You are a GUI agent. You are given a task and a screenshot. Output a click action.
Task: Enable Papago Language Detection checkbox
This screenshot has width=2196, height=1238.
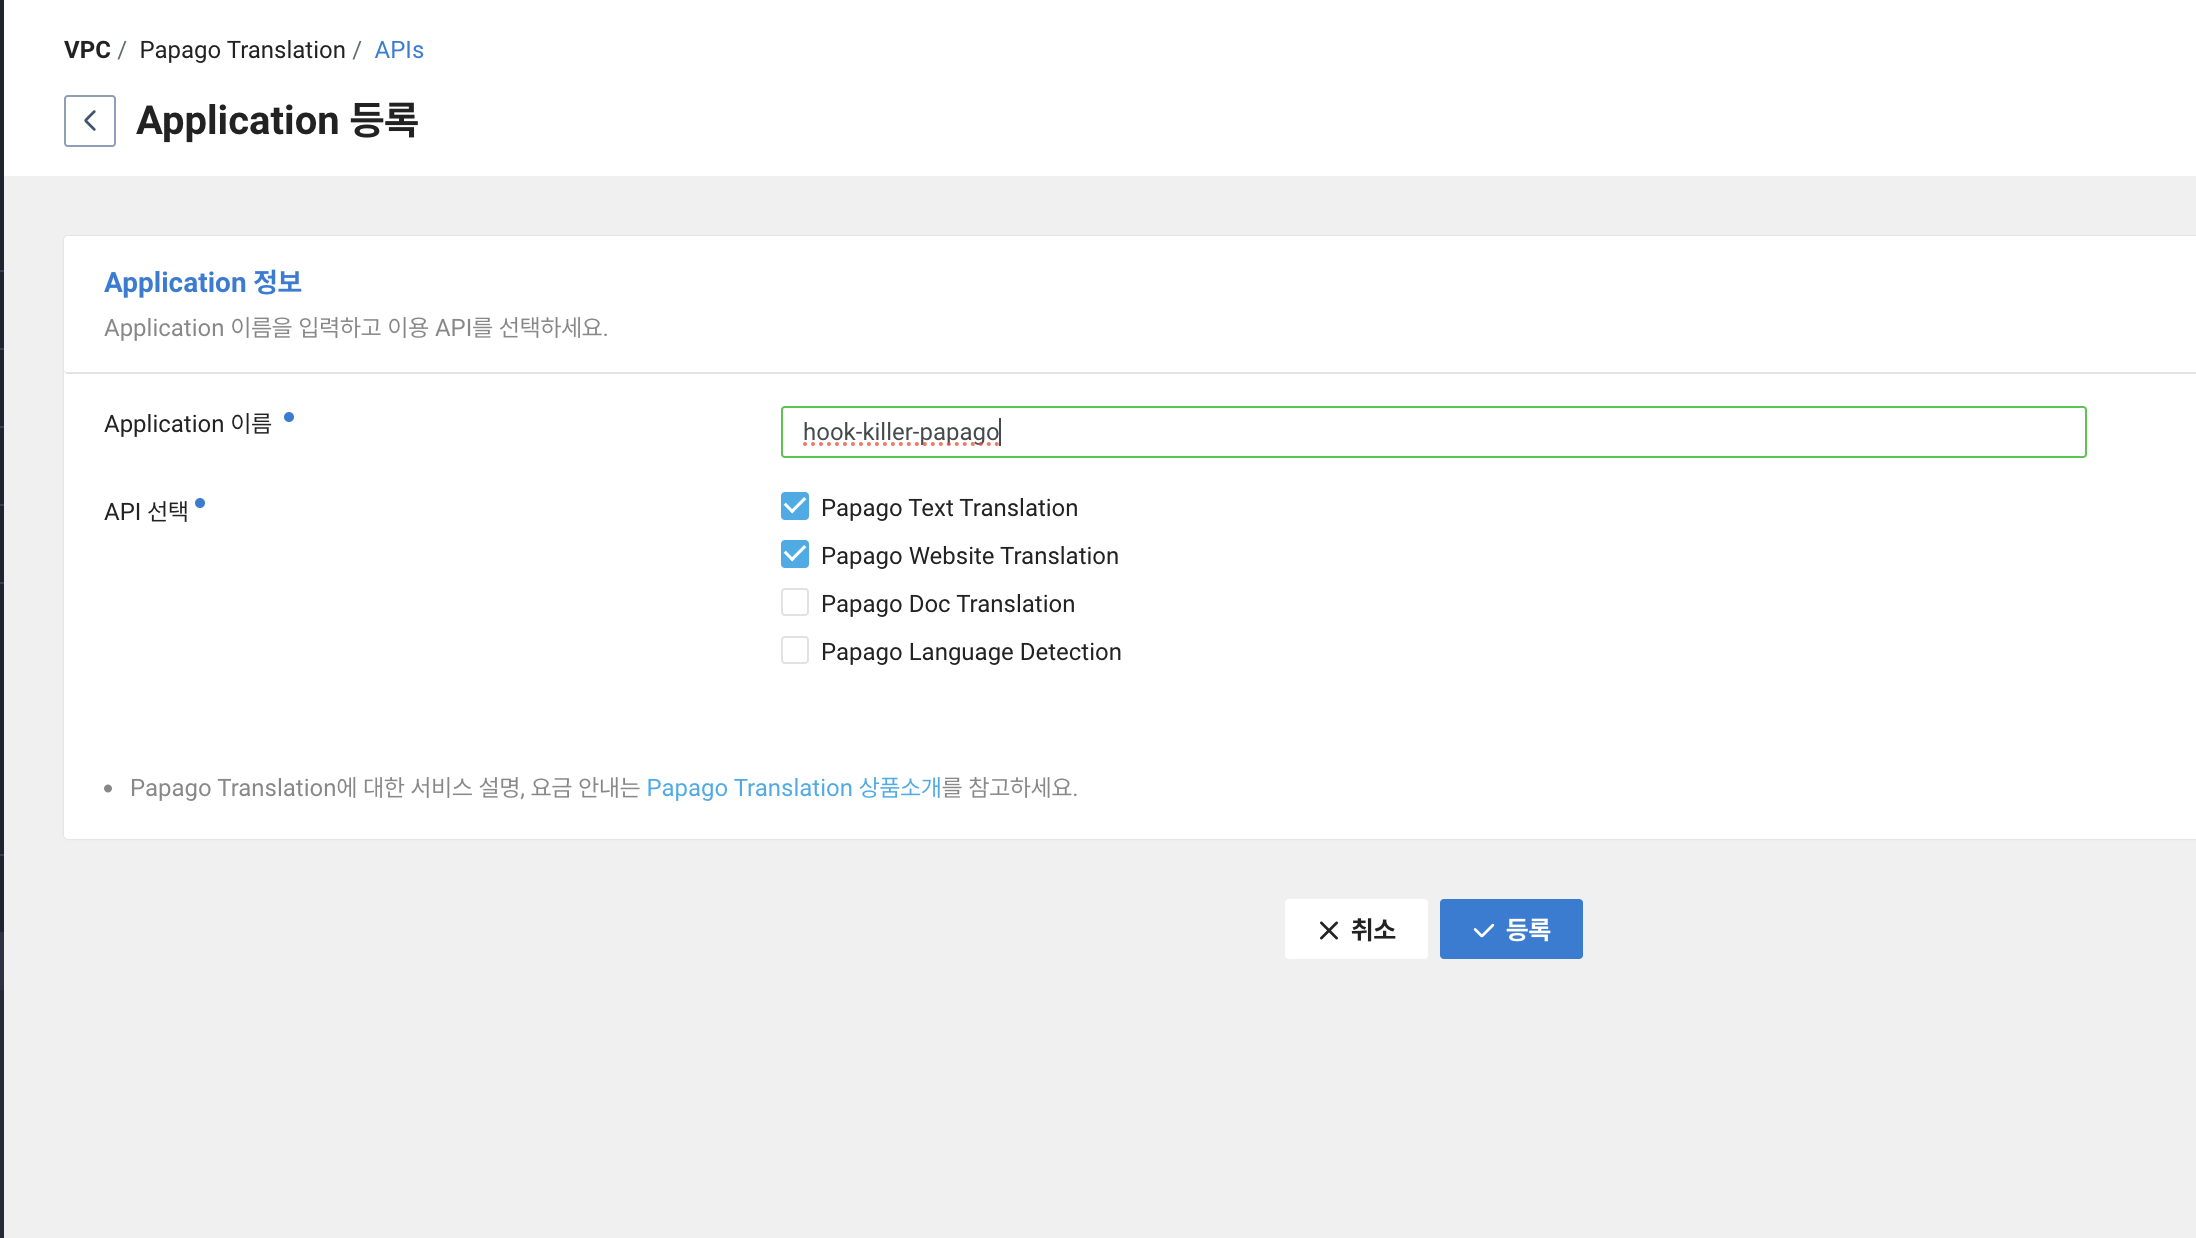click(795, 651)
